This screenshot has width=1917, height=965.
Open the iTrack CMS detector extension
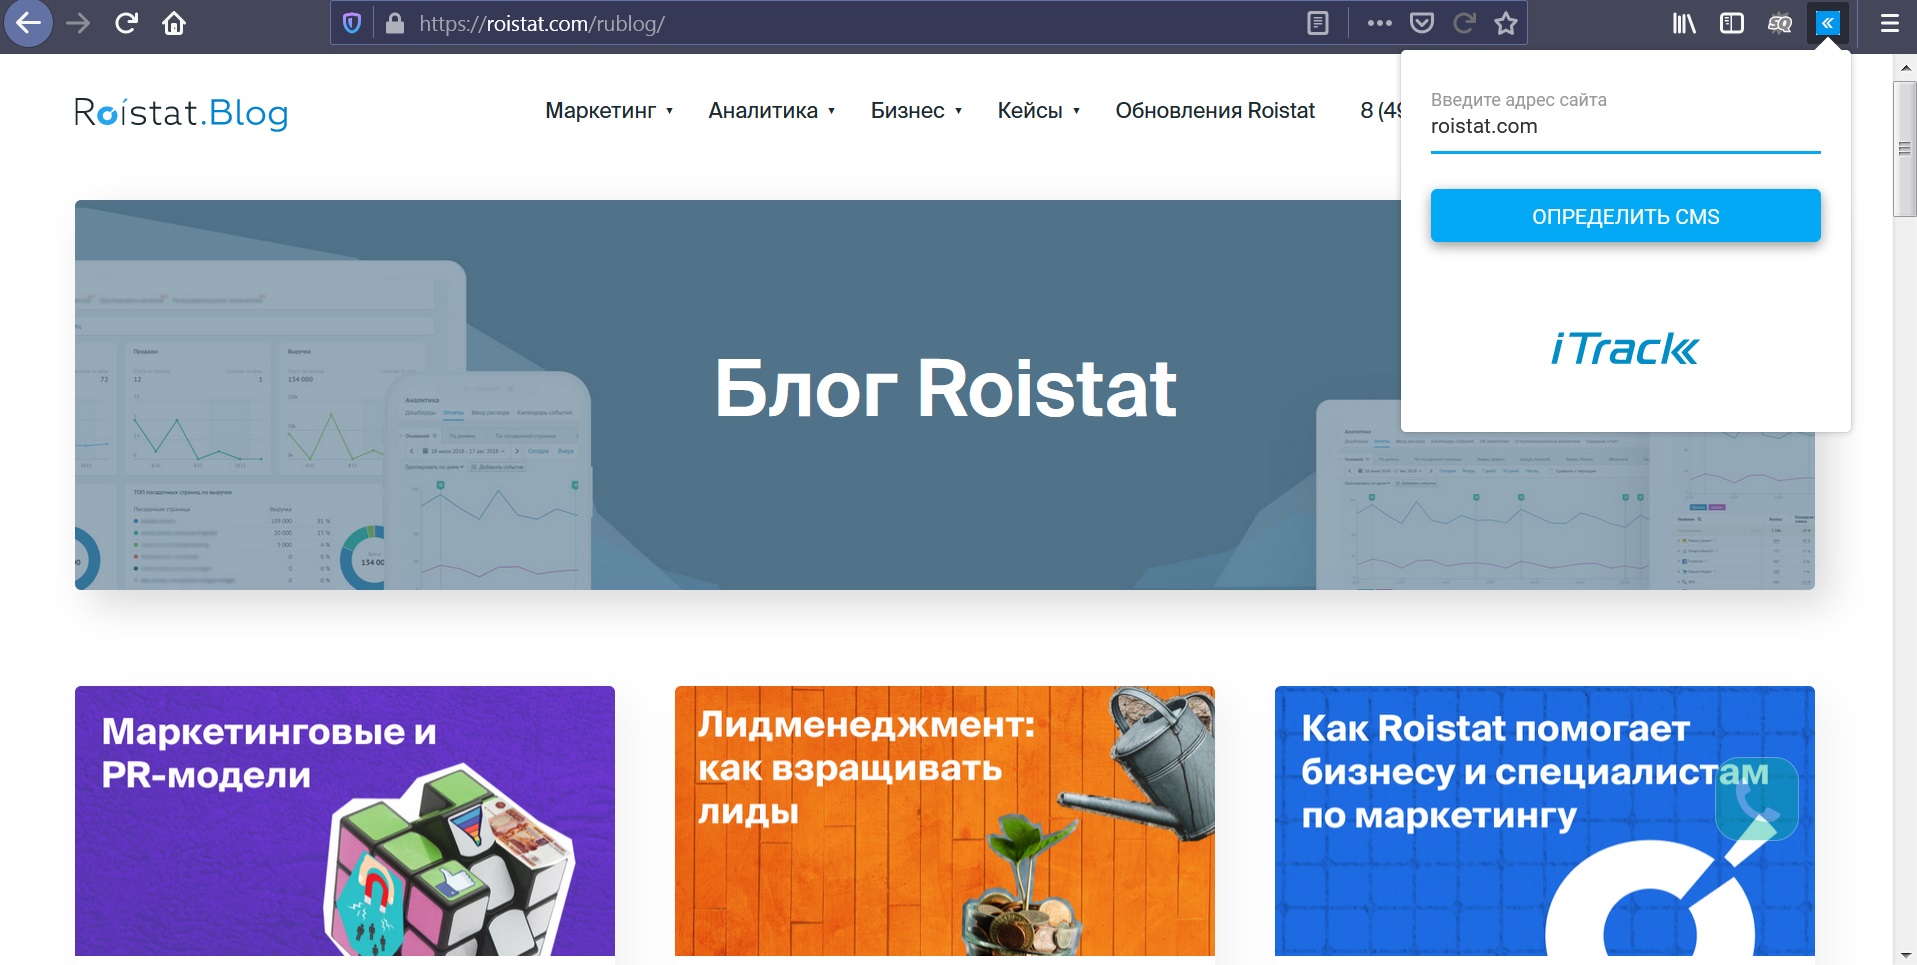(1829, 22)
